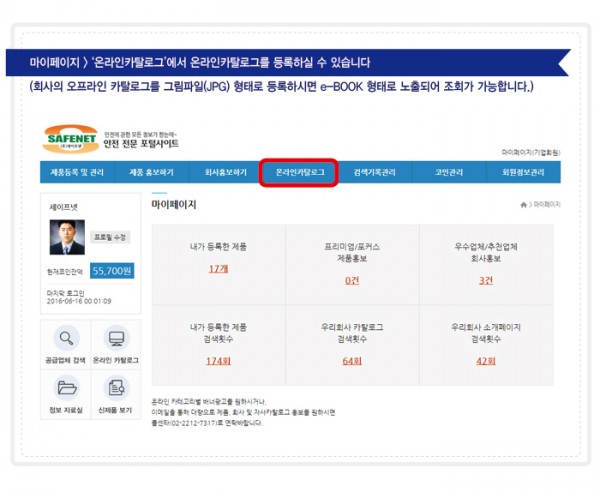600x492 pixels.
Task: Click the user profile photo
Action: pos(67,237)
